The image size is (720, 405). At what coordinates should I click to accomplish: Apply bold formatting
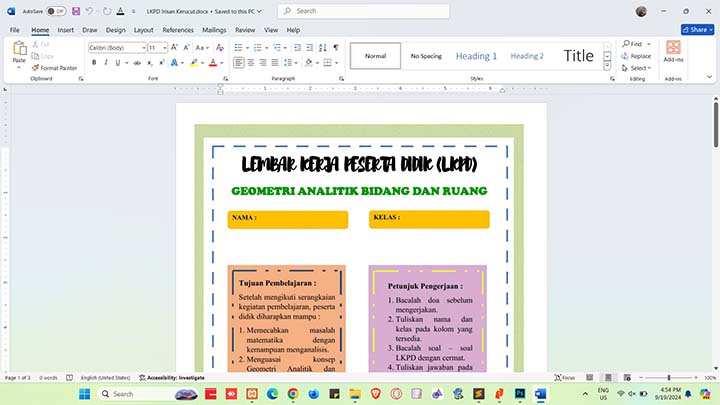93,62
